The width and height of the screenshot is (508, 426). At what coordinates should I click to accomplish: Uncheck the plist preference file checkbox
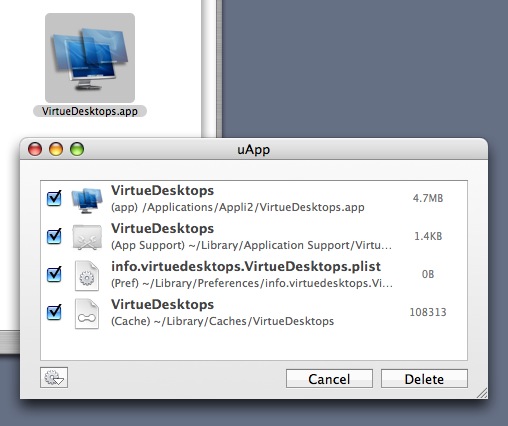pos(54,274)
